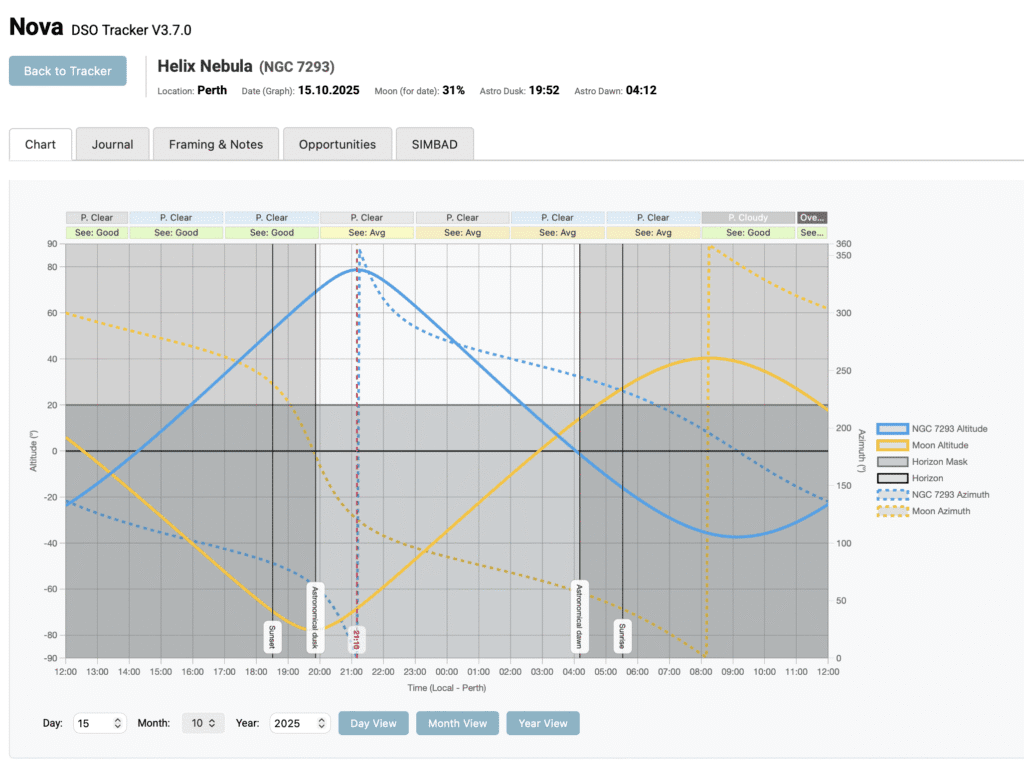The image size is (1024, 777).
Task: Select the Opportunities tab
Action: (x=337, y=144)
